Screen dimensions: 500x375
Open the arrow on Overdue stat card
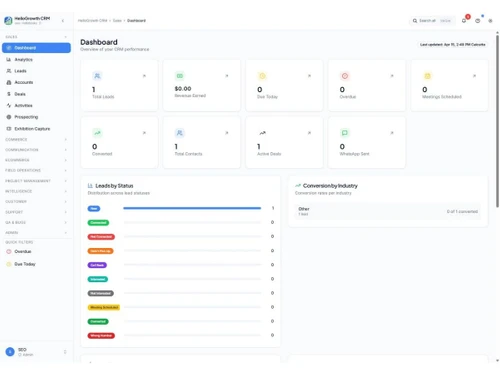click(x=392, y=76)
